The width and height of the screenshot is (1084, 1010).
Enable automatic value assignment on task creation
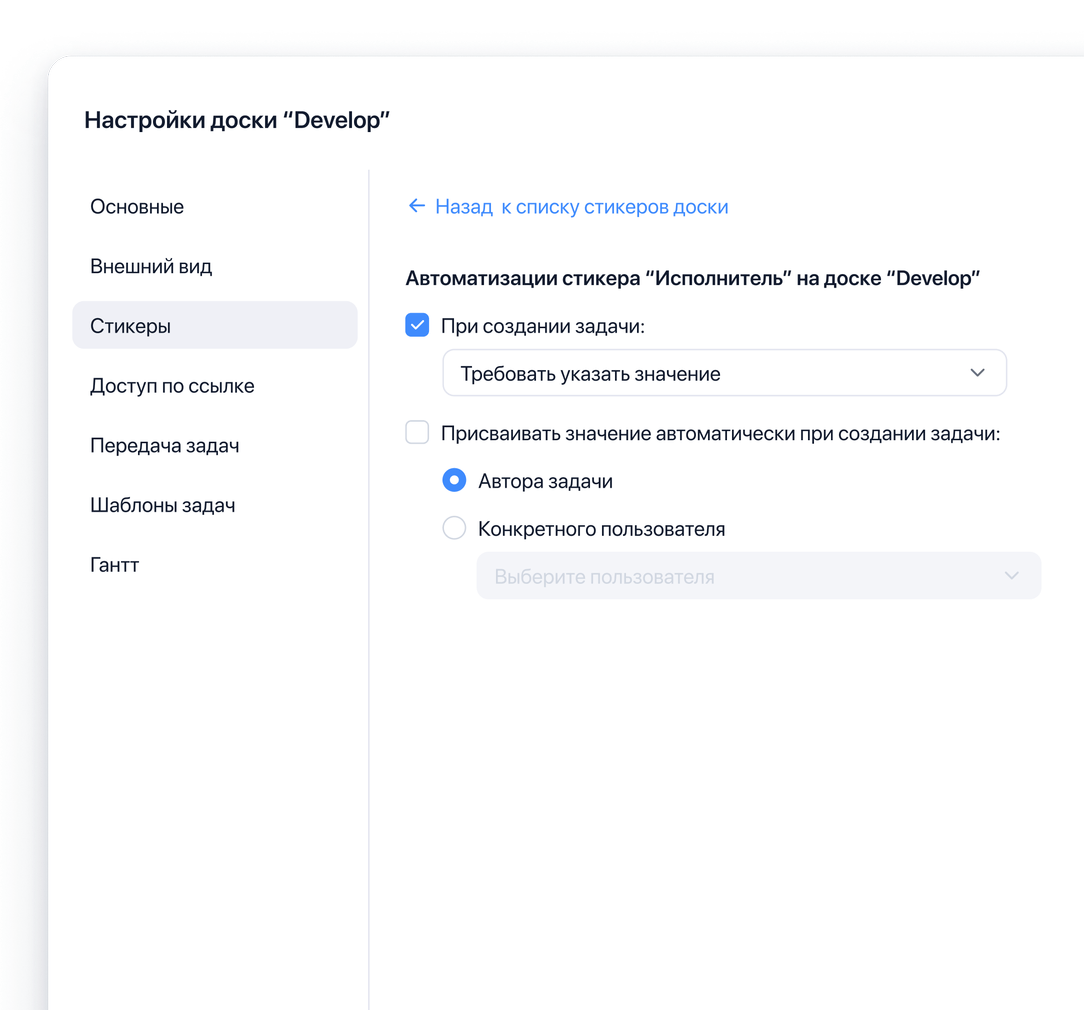417,432
